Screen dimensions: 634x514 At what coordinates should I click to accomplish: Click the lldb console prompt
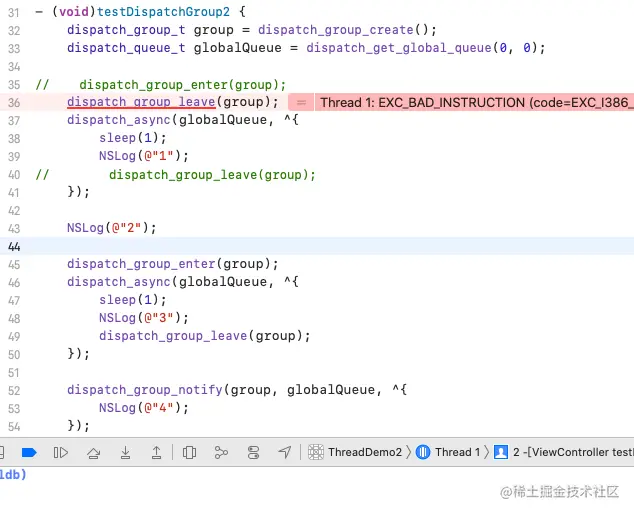[13, 474]
